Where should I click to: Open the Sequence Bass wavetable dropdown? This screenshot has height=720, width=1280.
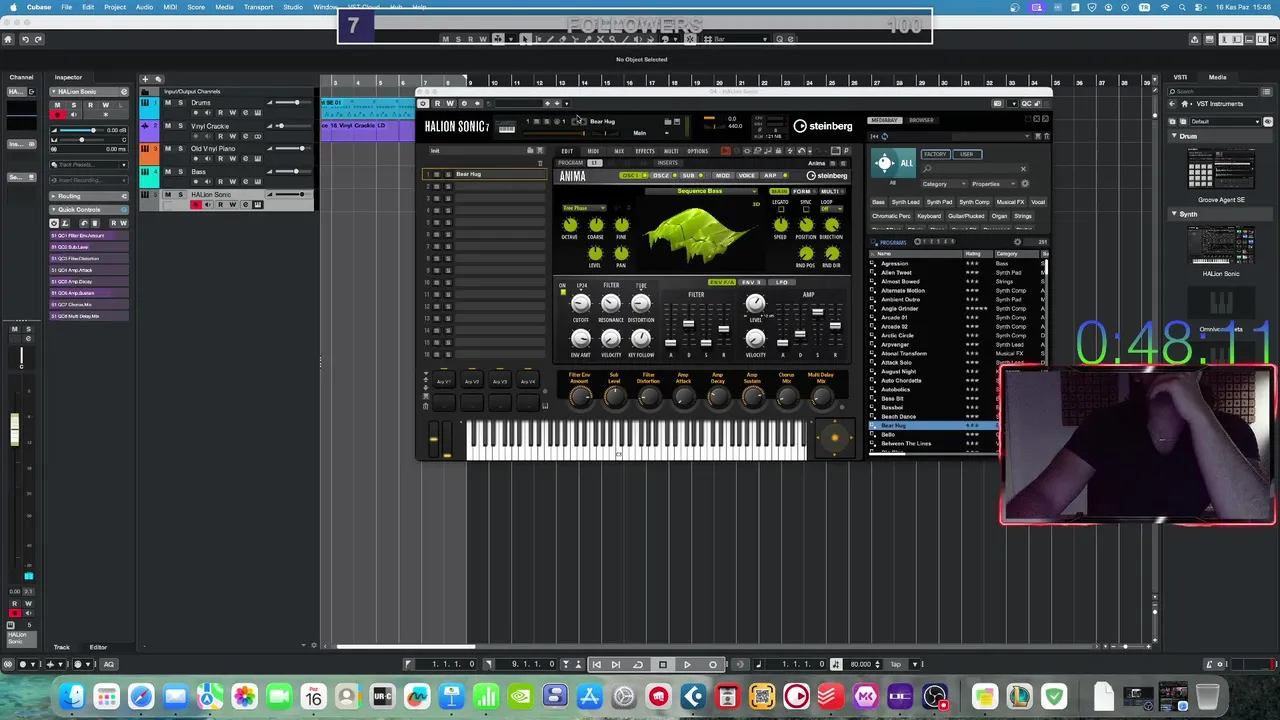701,191
